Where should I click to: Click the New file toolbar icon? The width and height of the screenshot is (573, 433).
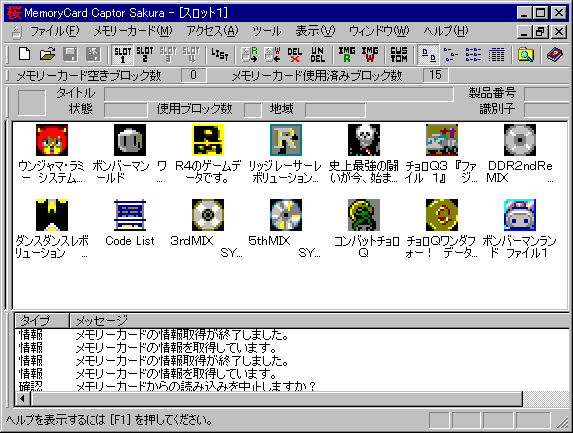[x=24, y=54]
